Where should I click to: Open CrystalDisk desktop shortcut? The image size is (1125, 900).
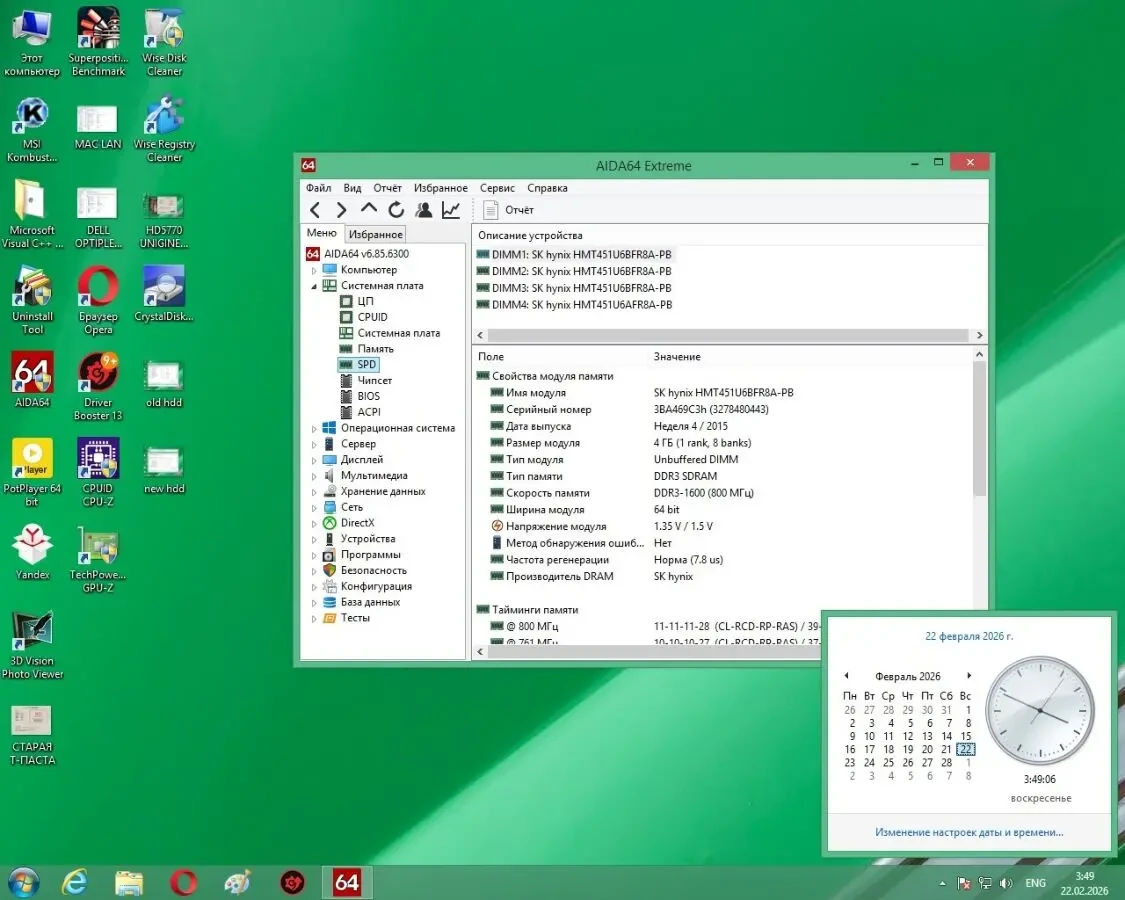coord(164,294)
